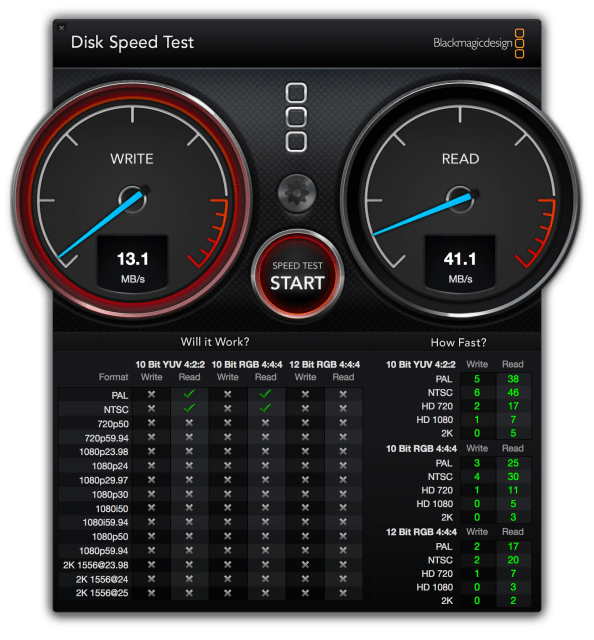This screenshot has height=640, width=594.
Task: Click NTSC 10 Bit YUV read checkmark
Action: 189,408
